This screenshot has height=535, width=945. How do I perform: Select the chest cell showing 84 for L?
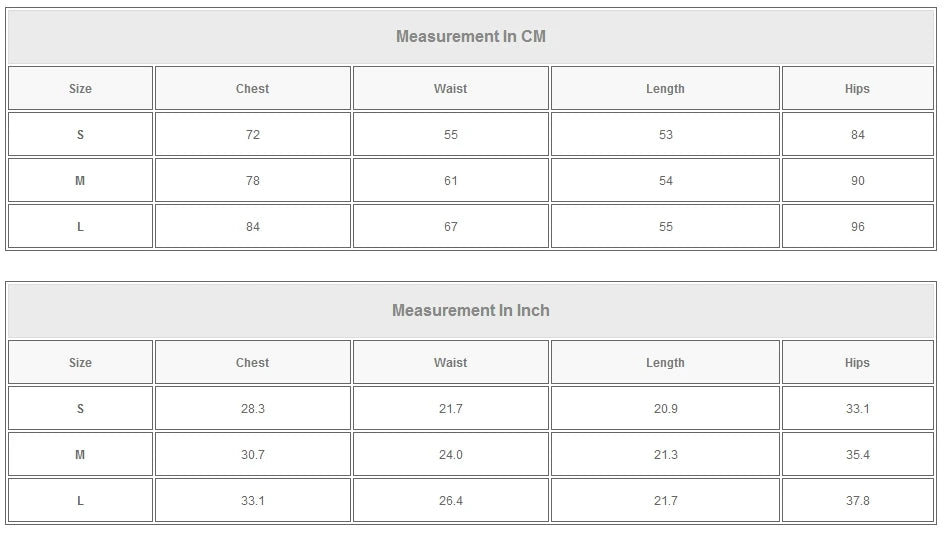click(x=253, y=227)
